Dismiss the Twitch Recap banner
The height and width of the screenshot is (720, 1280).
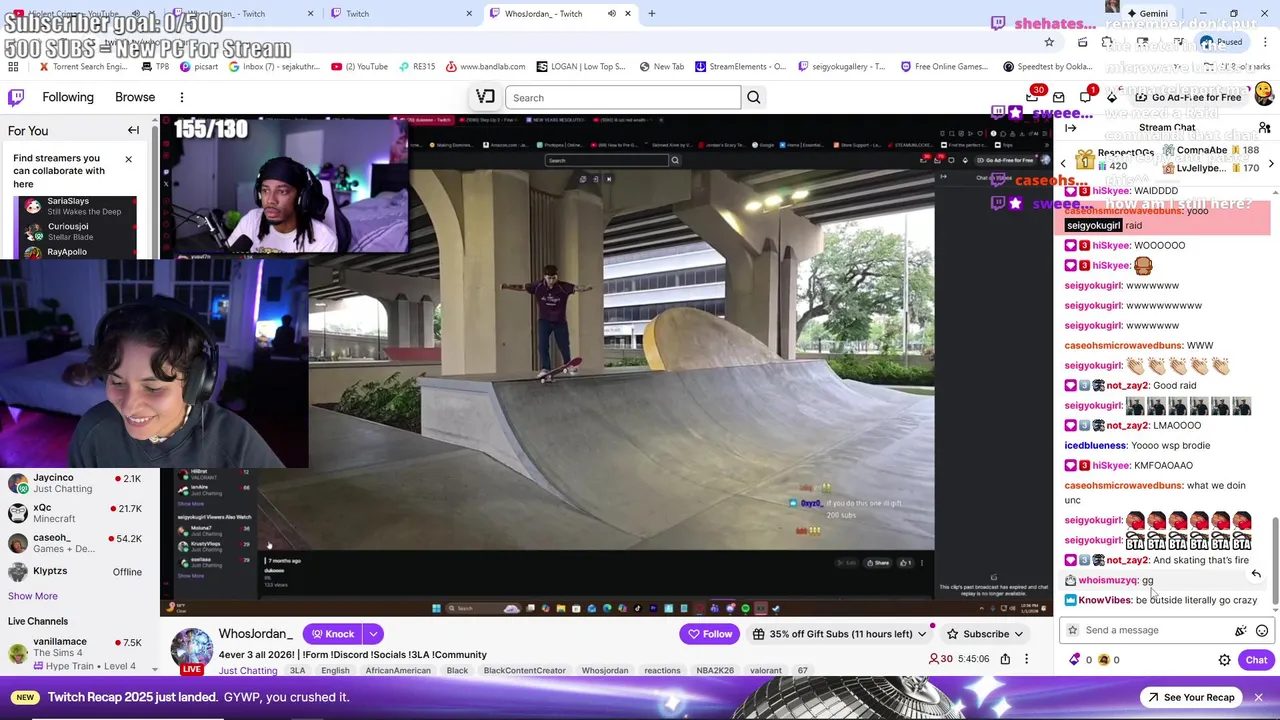[1259, 697]
